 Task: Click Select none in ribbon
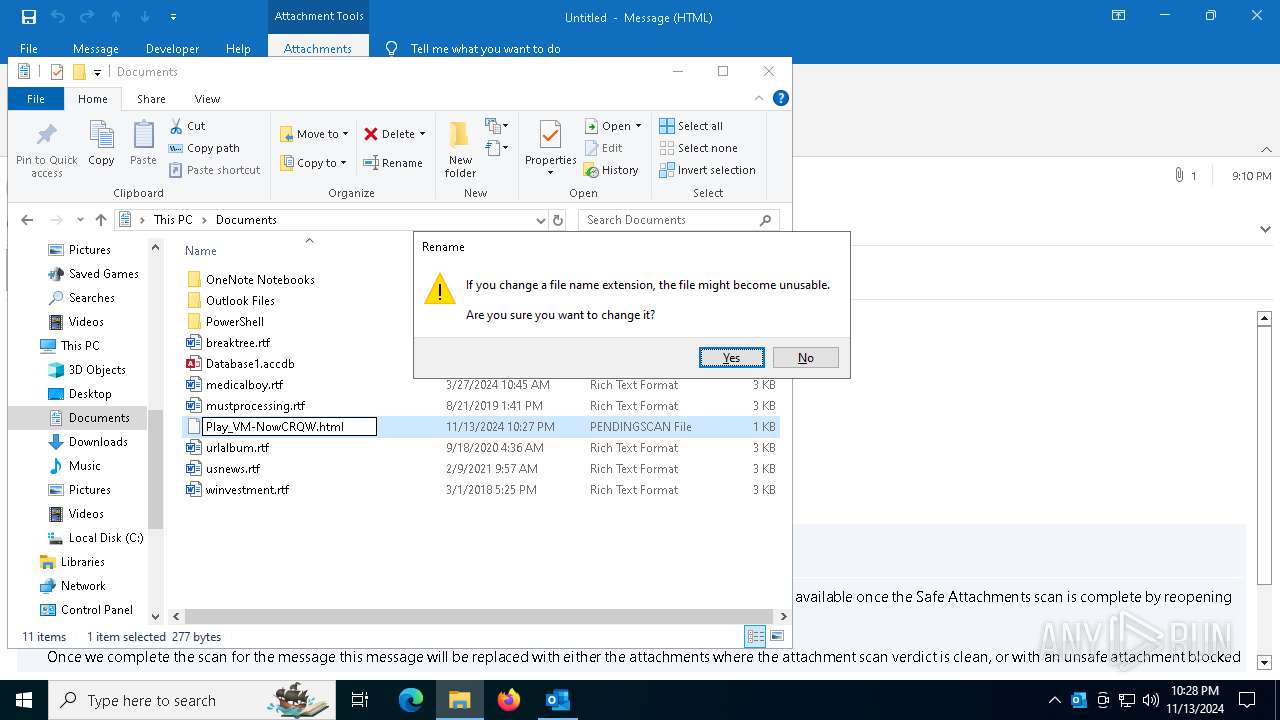(698, 148)
